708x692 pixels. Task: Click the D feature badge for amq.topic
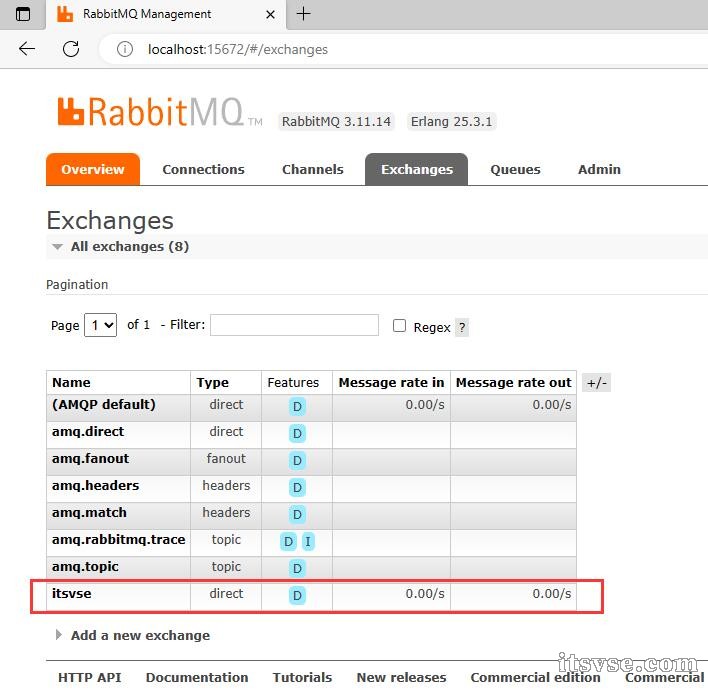(x=297, y=569)
